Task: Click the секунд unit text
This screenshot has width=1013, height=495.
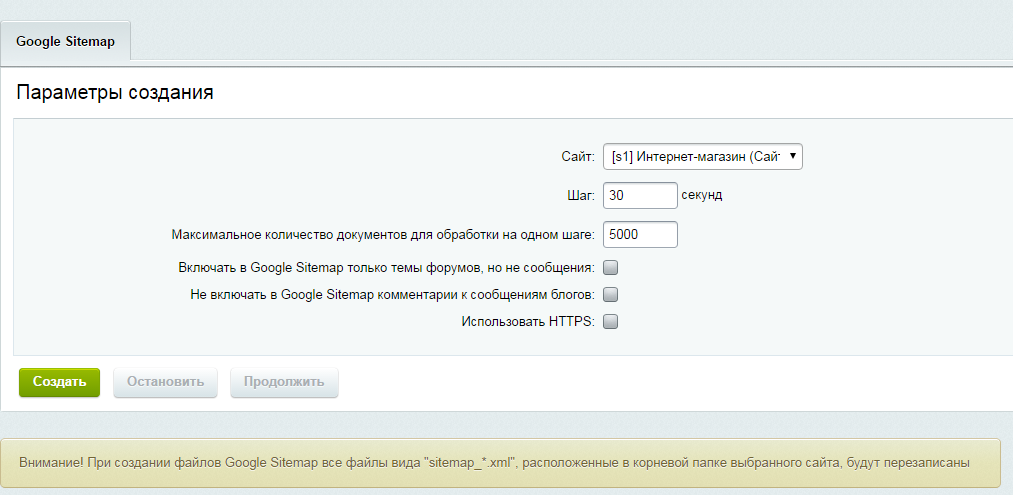Action: 702,195
